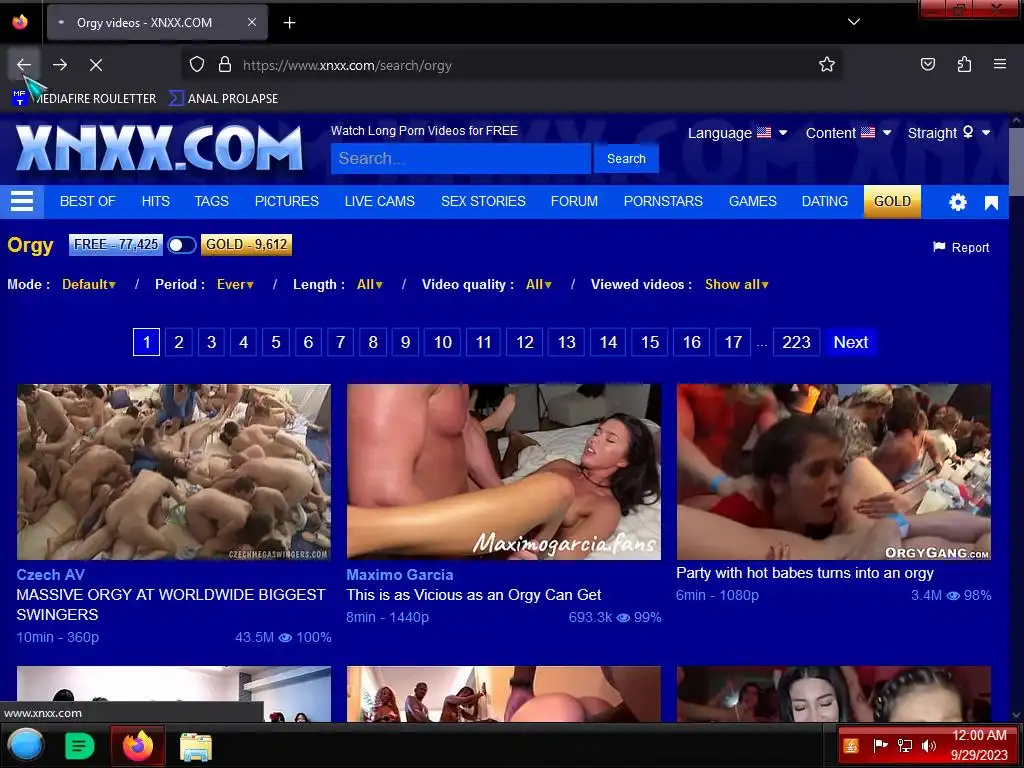Screen dimensions: 1024x768
Task: Click the network tray icon
Action: coord(904,746)
